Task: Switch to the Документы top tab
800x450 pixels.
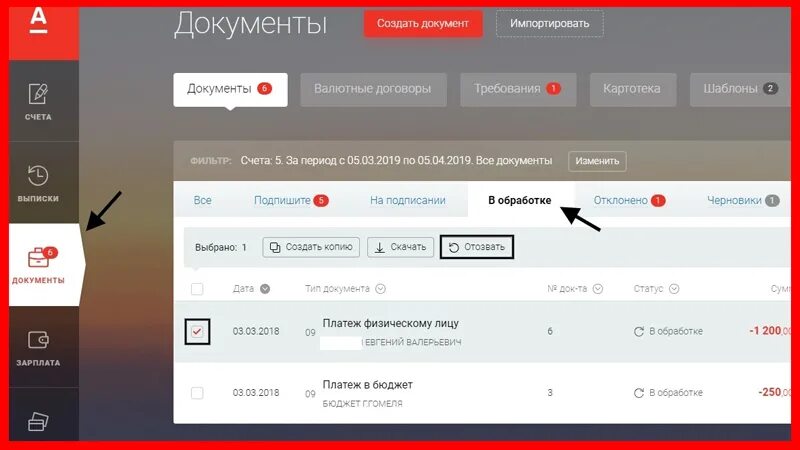Action: 230,89
